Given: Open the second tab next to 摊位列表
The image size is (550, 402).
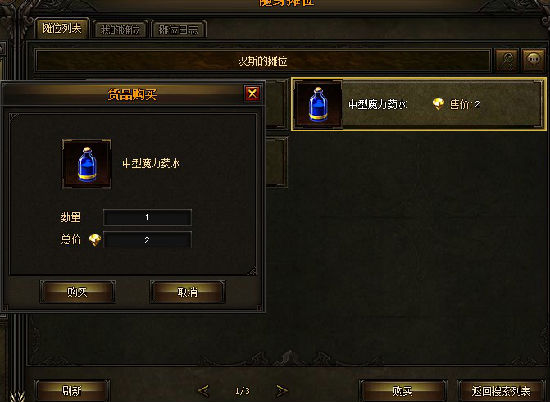Looking at the screenshot, I should point(120,30).
